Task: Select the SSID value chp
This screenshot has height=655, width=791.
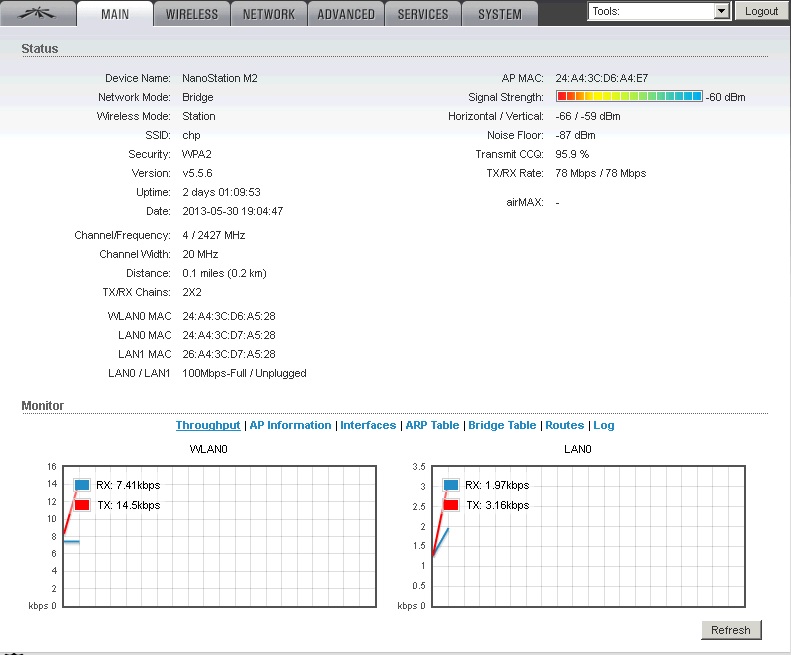Action: [191, 135]
